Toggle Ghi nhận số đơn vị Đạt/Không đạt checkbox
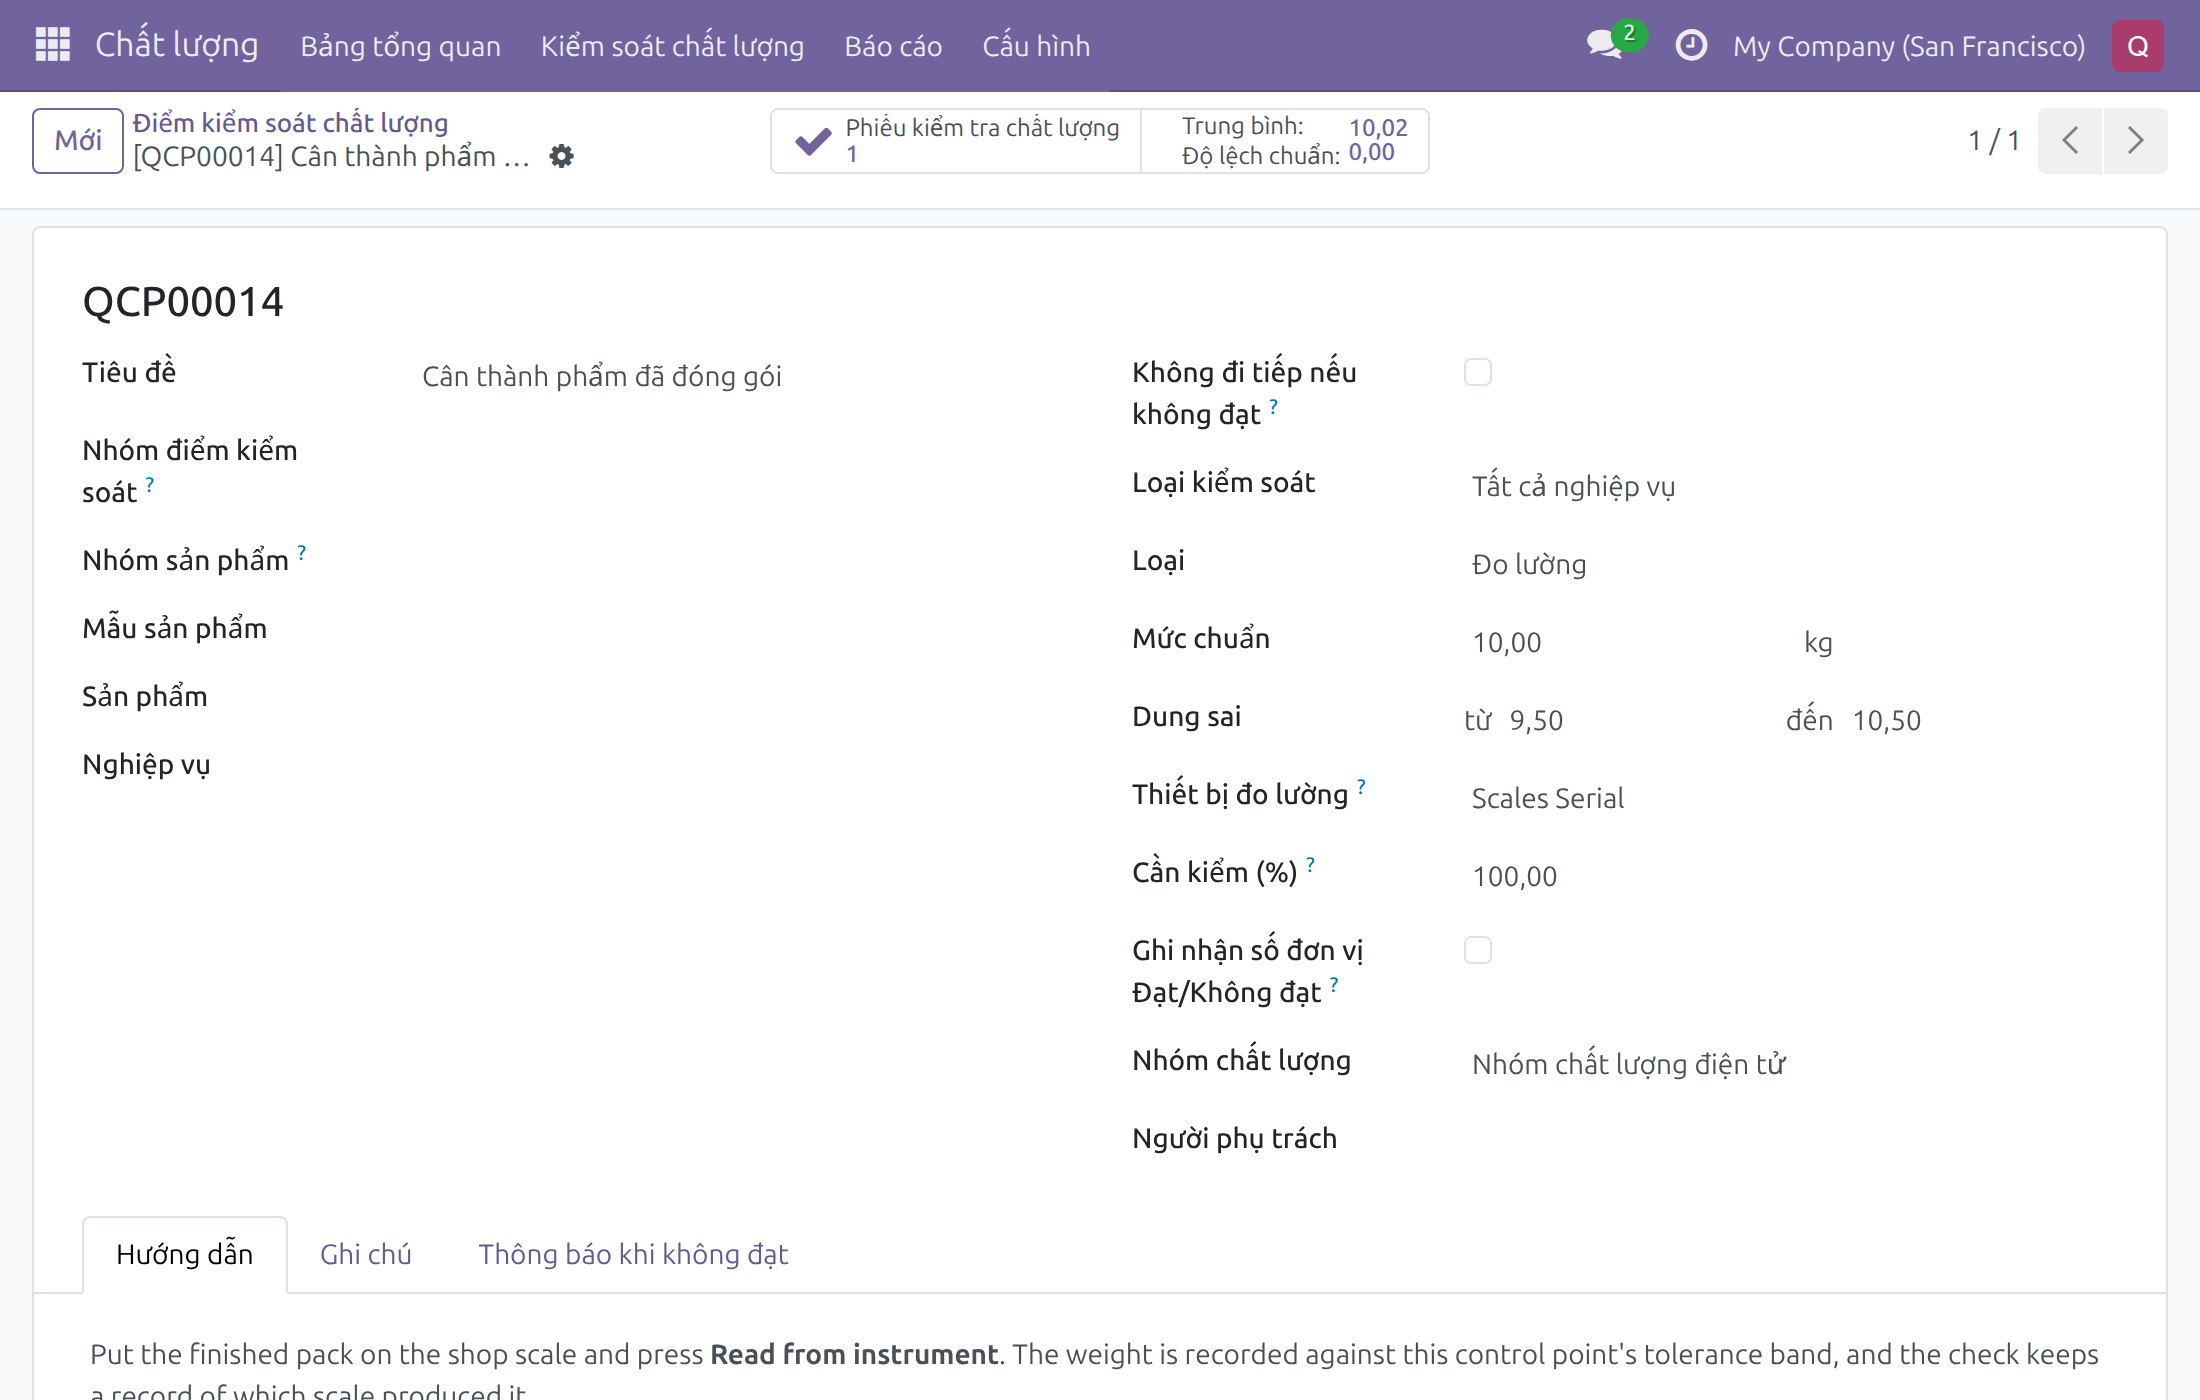This screenshot has width=2200, height=1400. point(1478,950)
